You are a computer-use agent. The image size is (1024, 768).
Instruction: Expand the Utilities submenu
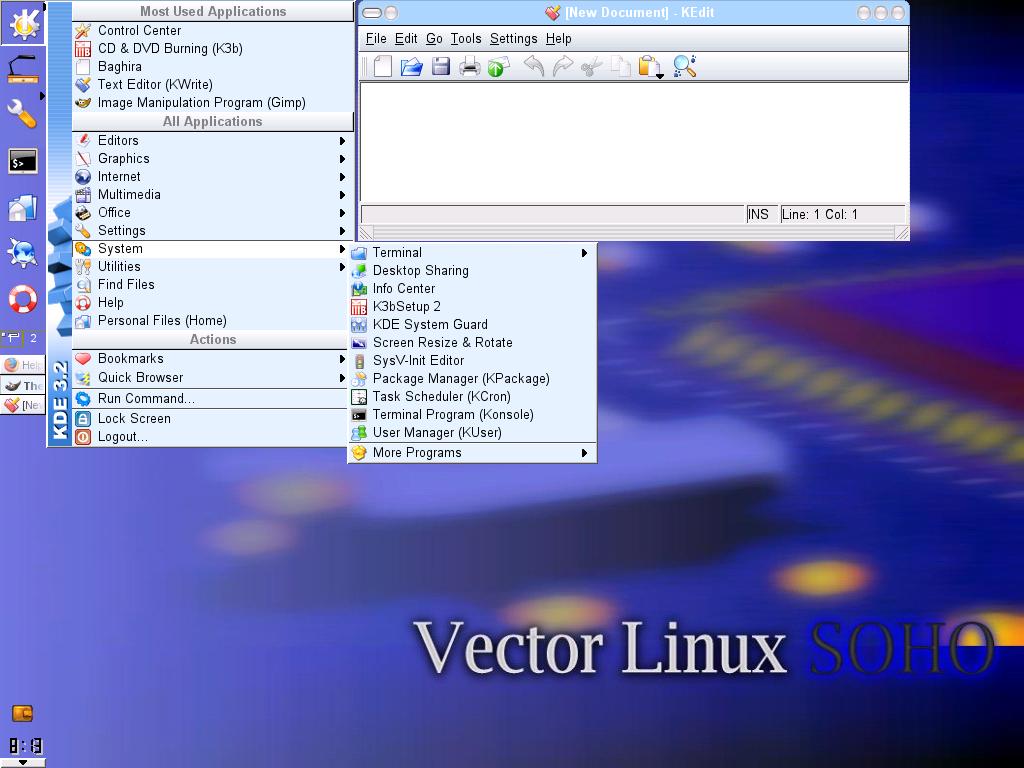pos(210,266)
